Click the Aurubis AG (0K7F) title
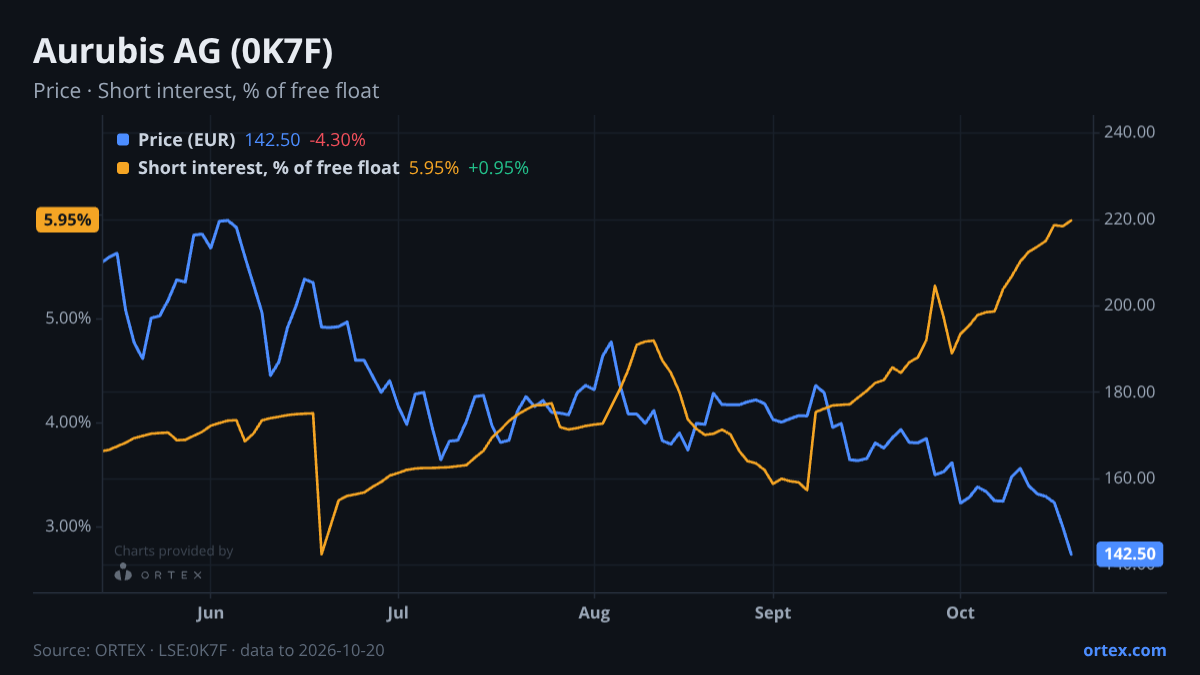 (x=183, y=51)
